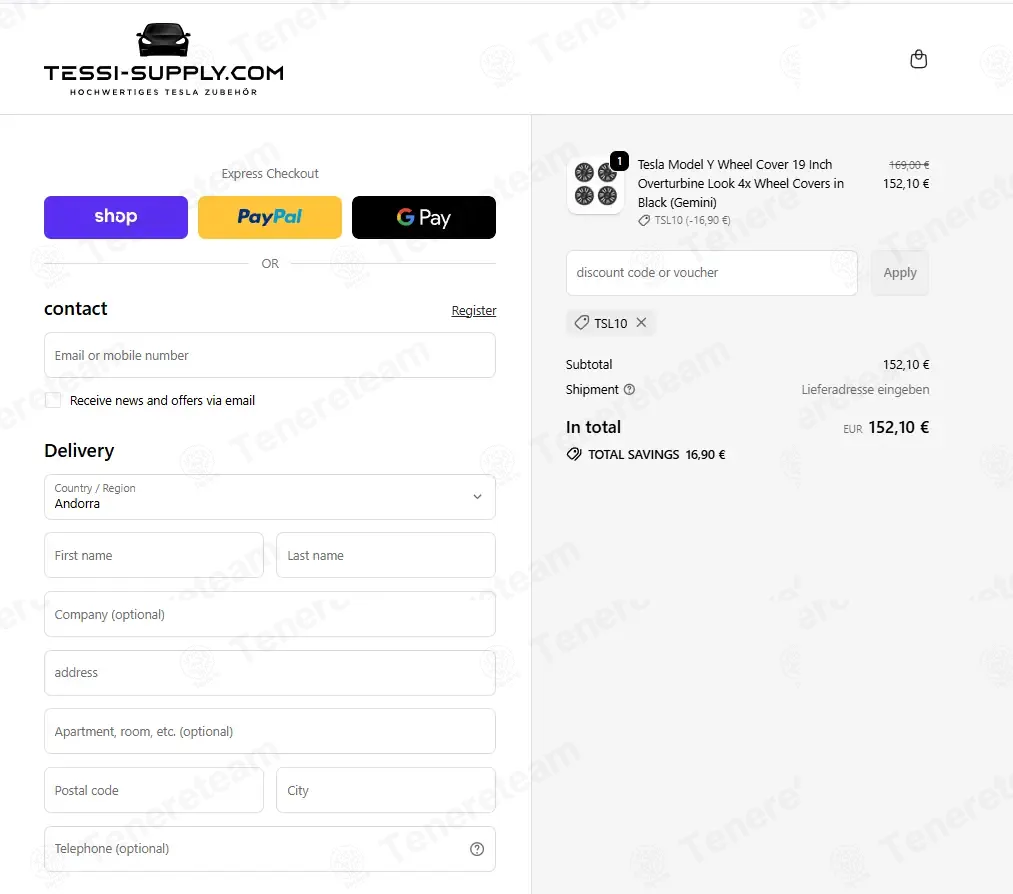Click the discount code or voucher field
Viewport: 1013px width, 894px height.
[x=712, y=273]
